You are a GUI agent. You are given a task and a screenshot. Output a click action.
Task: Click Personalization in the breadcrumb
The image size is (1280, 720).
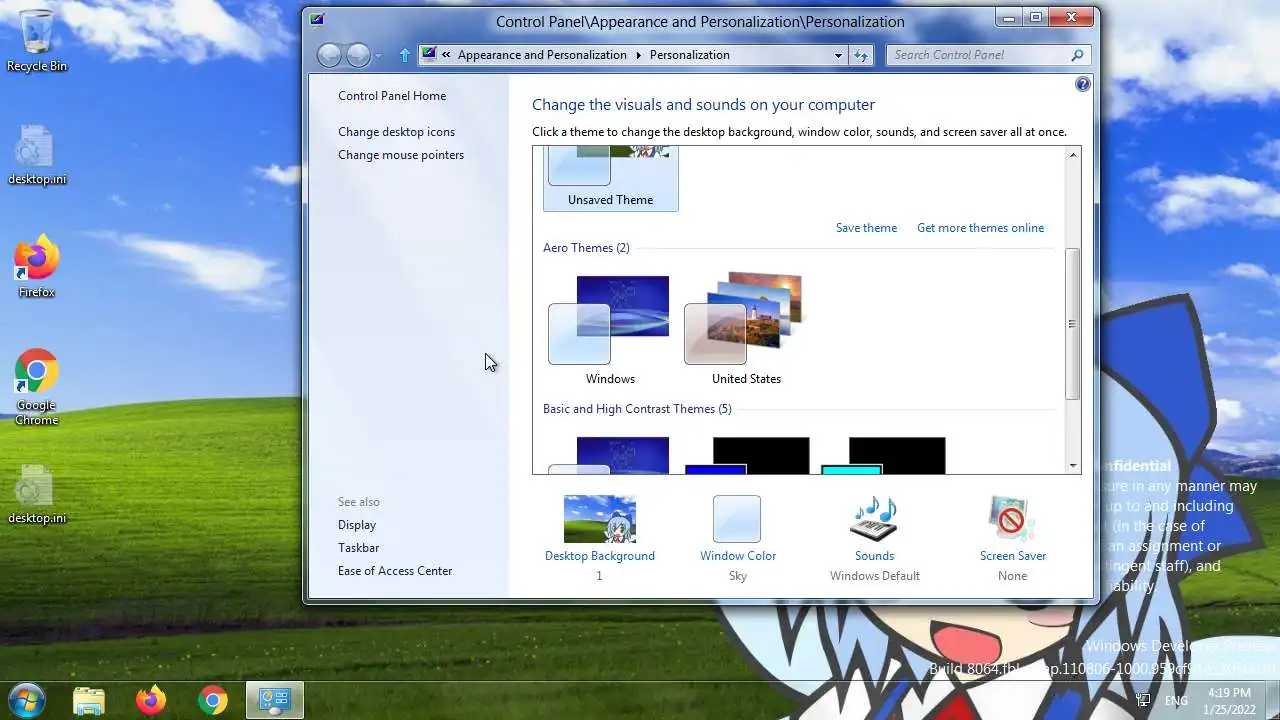(x=690, y=55)
